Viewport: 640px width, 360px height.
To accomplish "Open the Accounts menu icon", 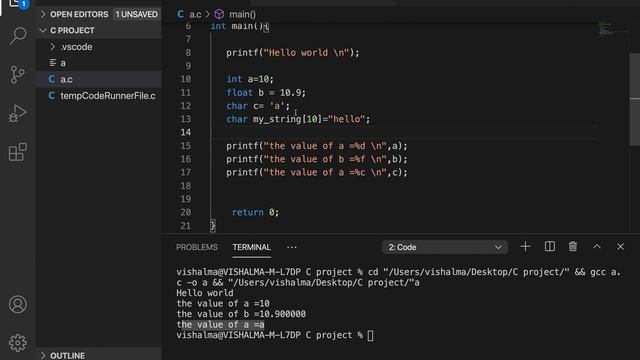I will coord(18,304).
